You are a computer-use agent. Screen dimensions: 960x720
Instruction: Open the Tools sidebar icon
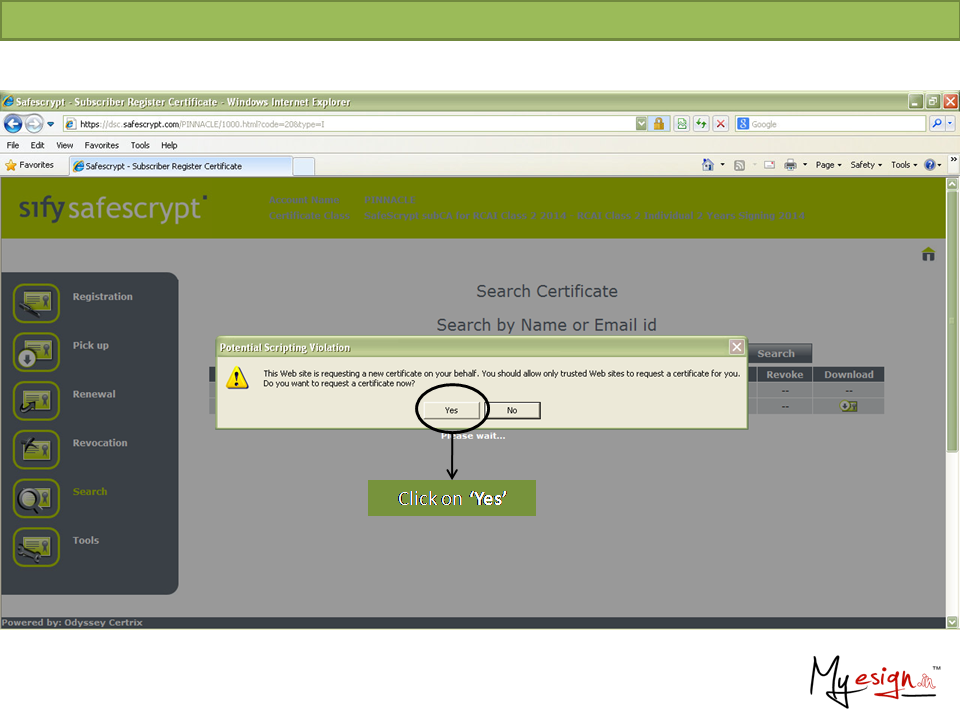click(36, 547)
